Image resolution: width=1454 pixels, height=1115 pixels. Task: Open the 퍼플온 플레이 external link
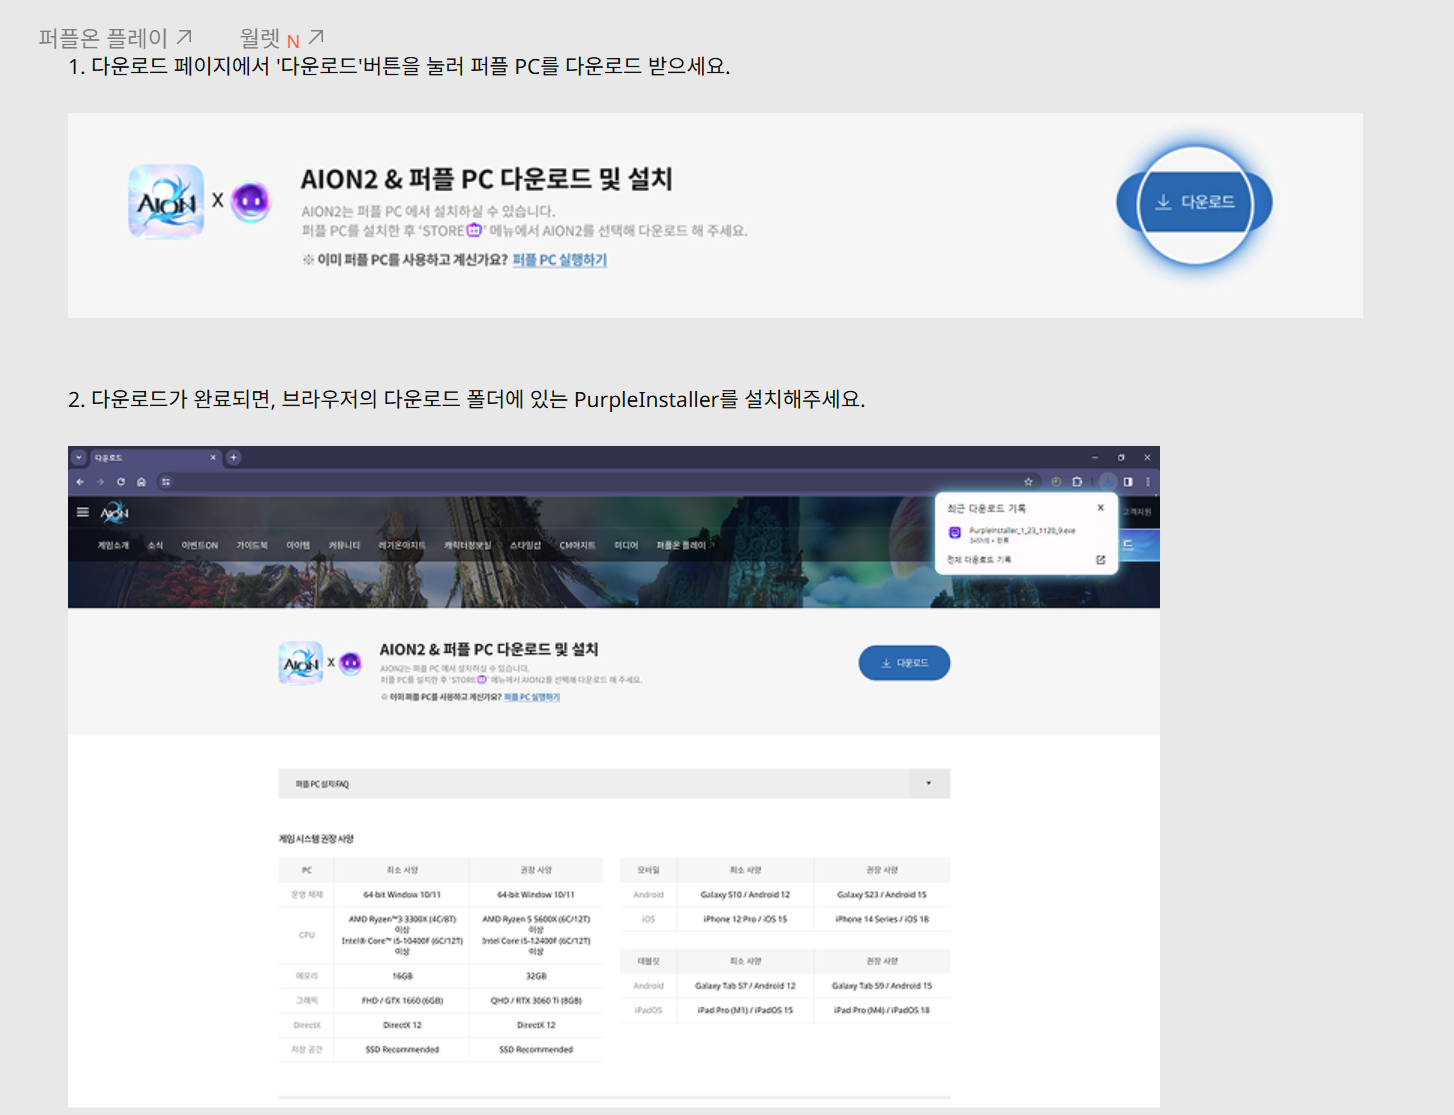pos(114,38)
